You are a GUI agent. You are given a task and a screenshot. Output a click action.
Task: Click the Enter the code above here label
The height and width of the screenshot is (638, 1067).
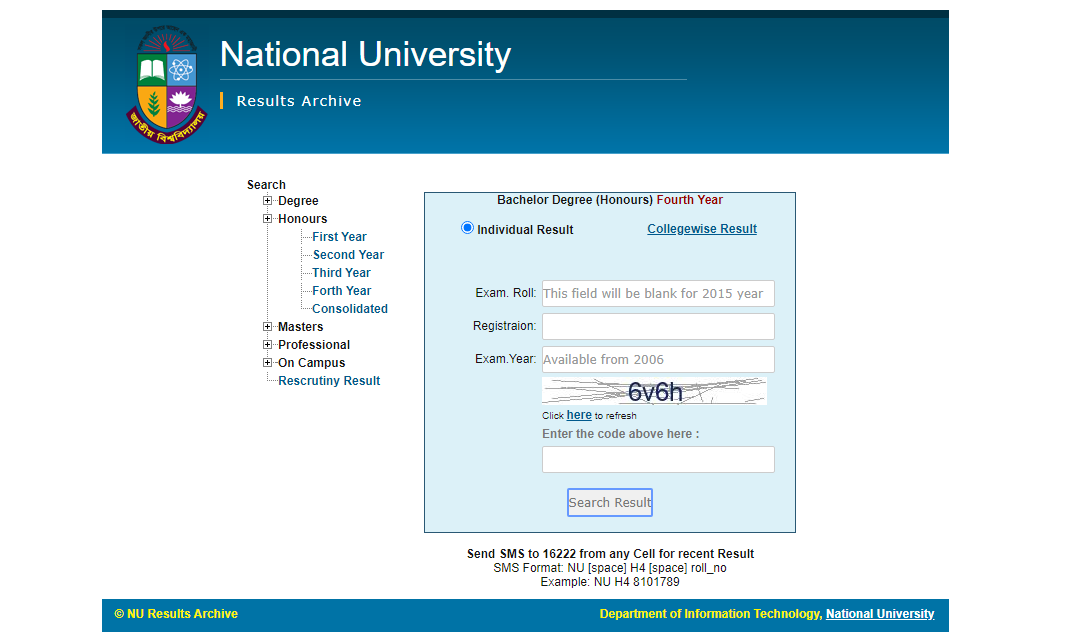point(621,434)
